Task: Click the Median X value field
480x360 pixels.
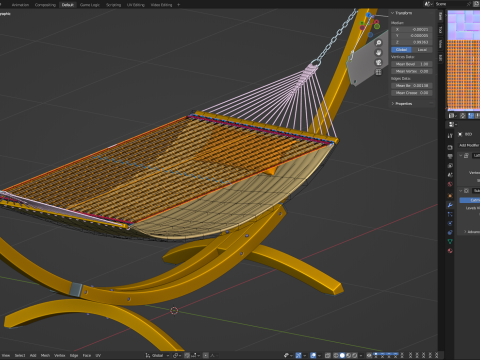Action: (x=412, y=29)
